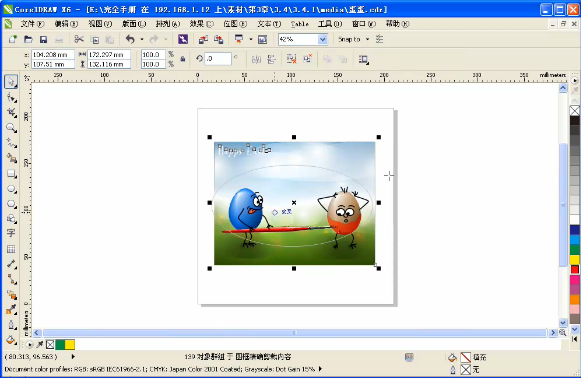The height and width of the screenshot is (378, 581).
Task: Select the Dimension tool
Action: [x=11, y=264]
